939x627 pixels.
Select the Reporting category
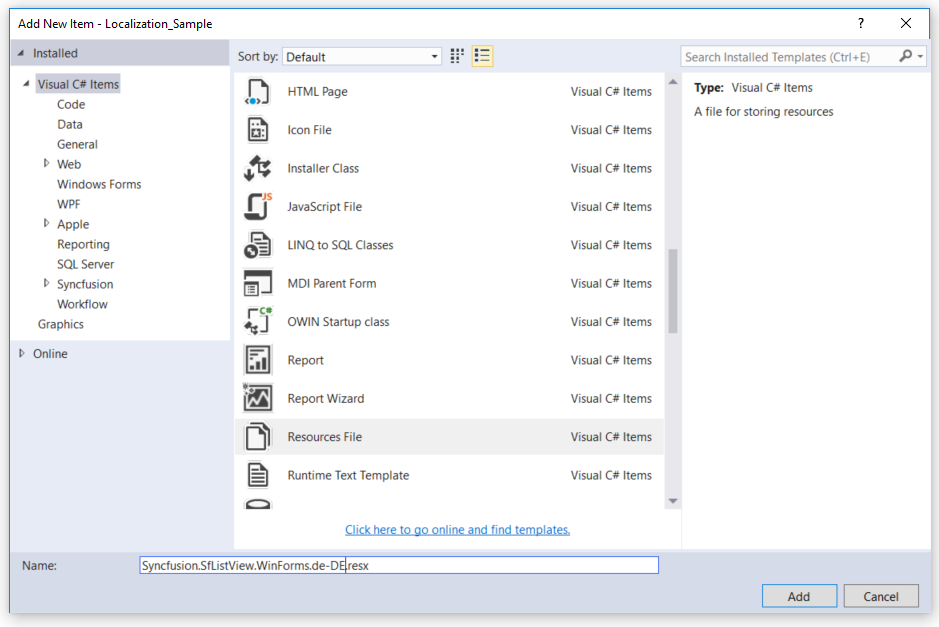(83, 244)
